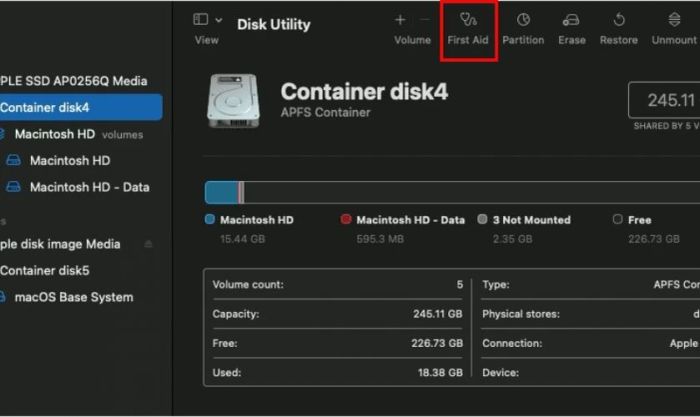The width and height of the screenshot is (700, 417).
Task: Click the 245.11 capacity box
Action: tap(664, 100)
